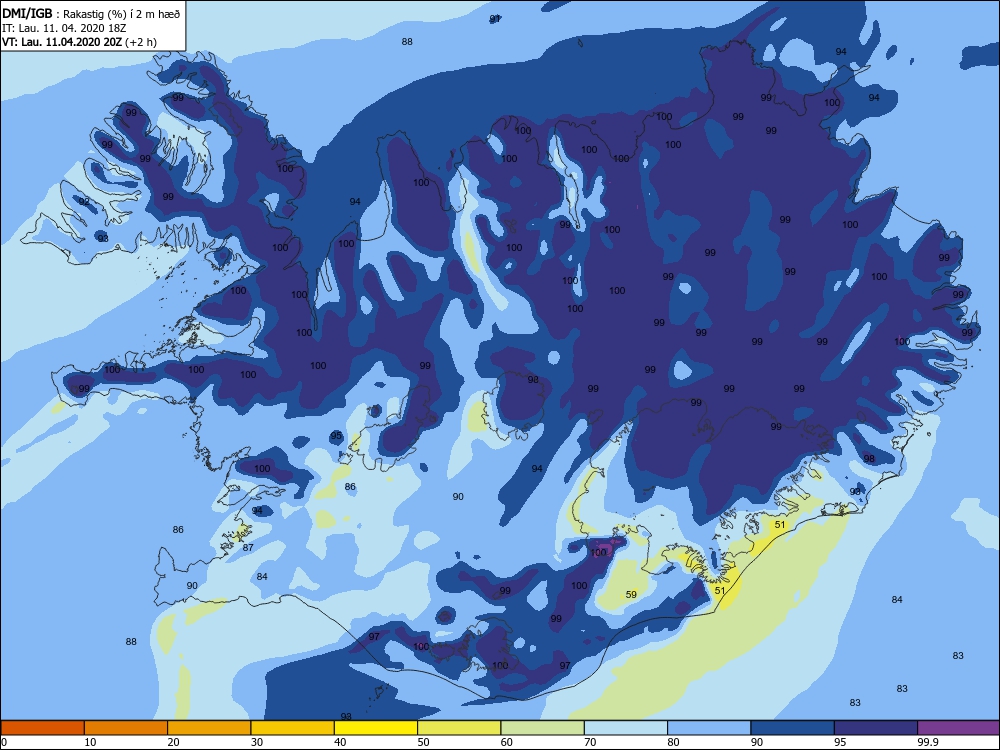Click the light blue 80–90 legend swatch
Image resolution: width=1000 pixels, height=750 pixels.
(x=709, y=728)
